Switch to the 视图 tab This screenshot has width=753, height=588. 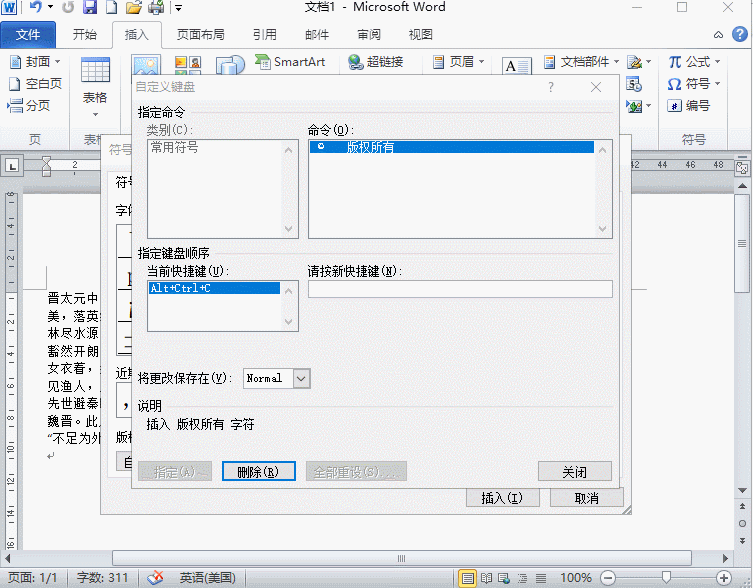pyautogui.click(x=421, y=35)
